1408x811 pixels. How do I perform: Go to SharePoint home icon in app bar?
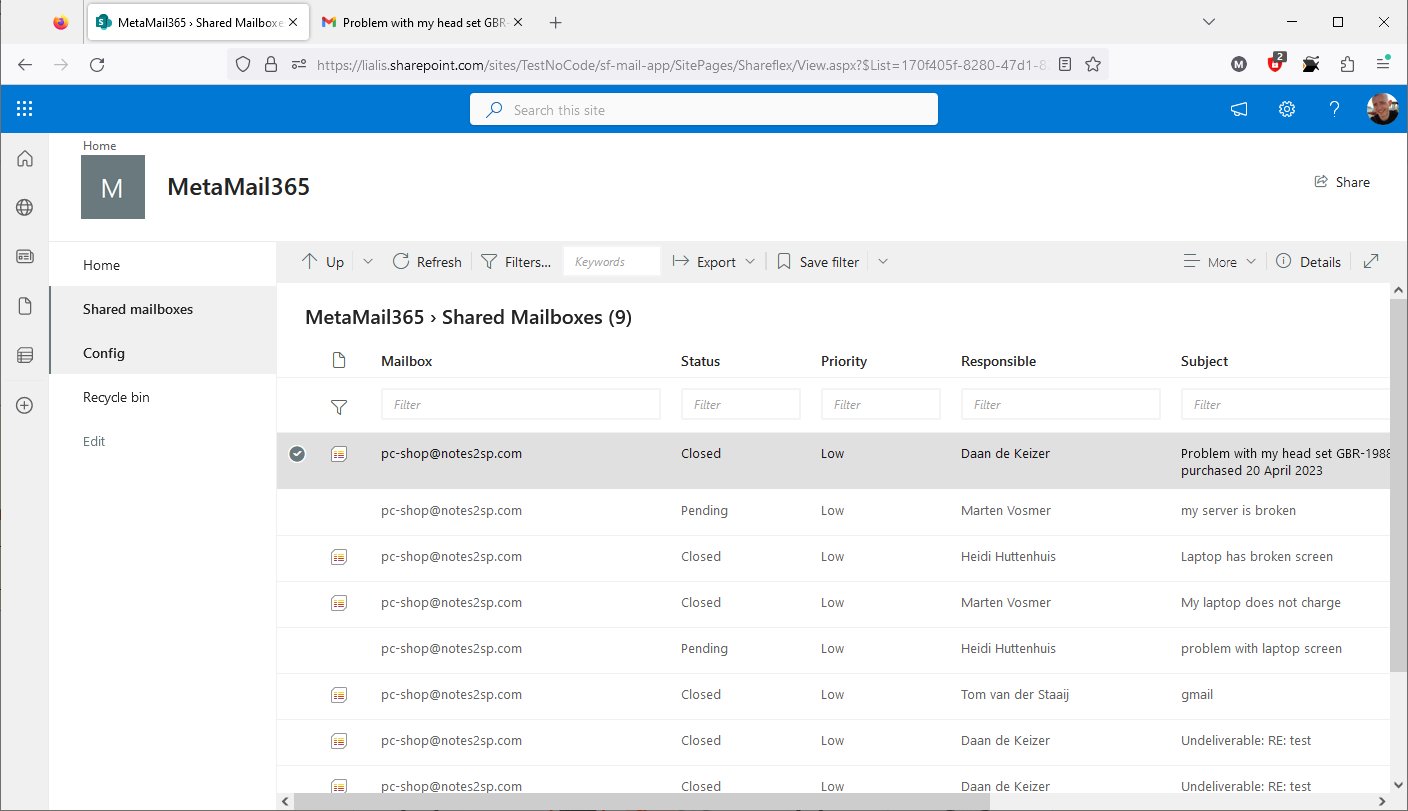pyautogui.click(x=25, y=158)
